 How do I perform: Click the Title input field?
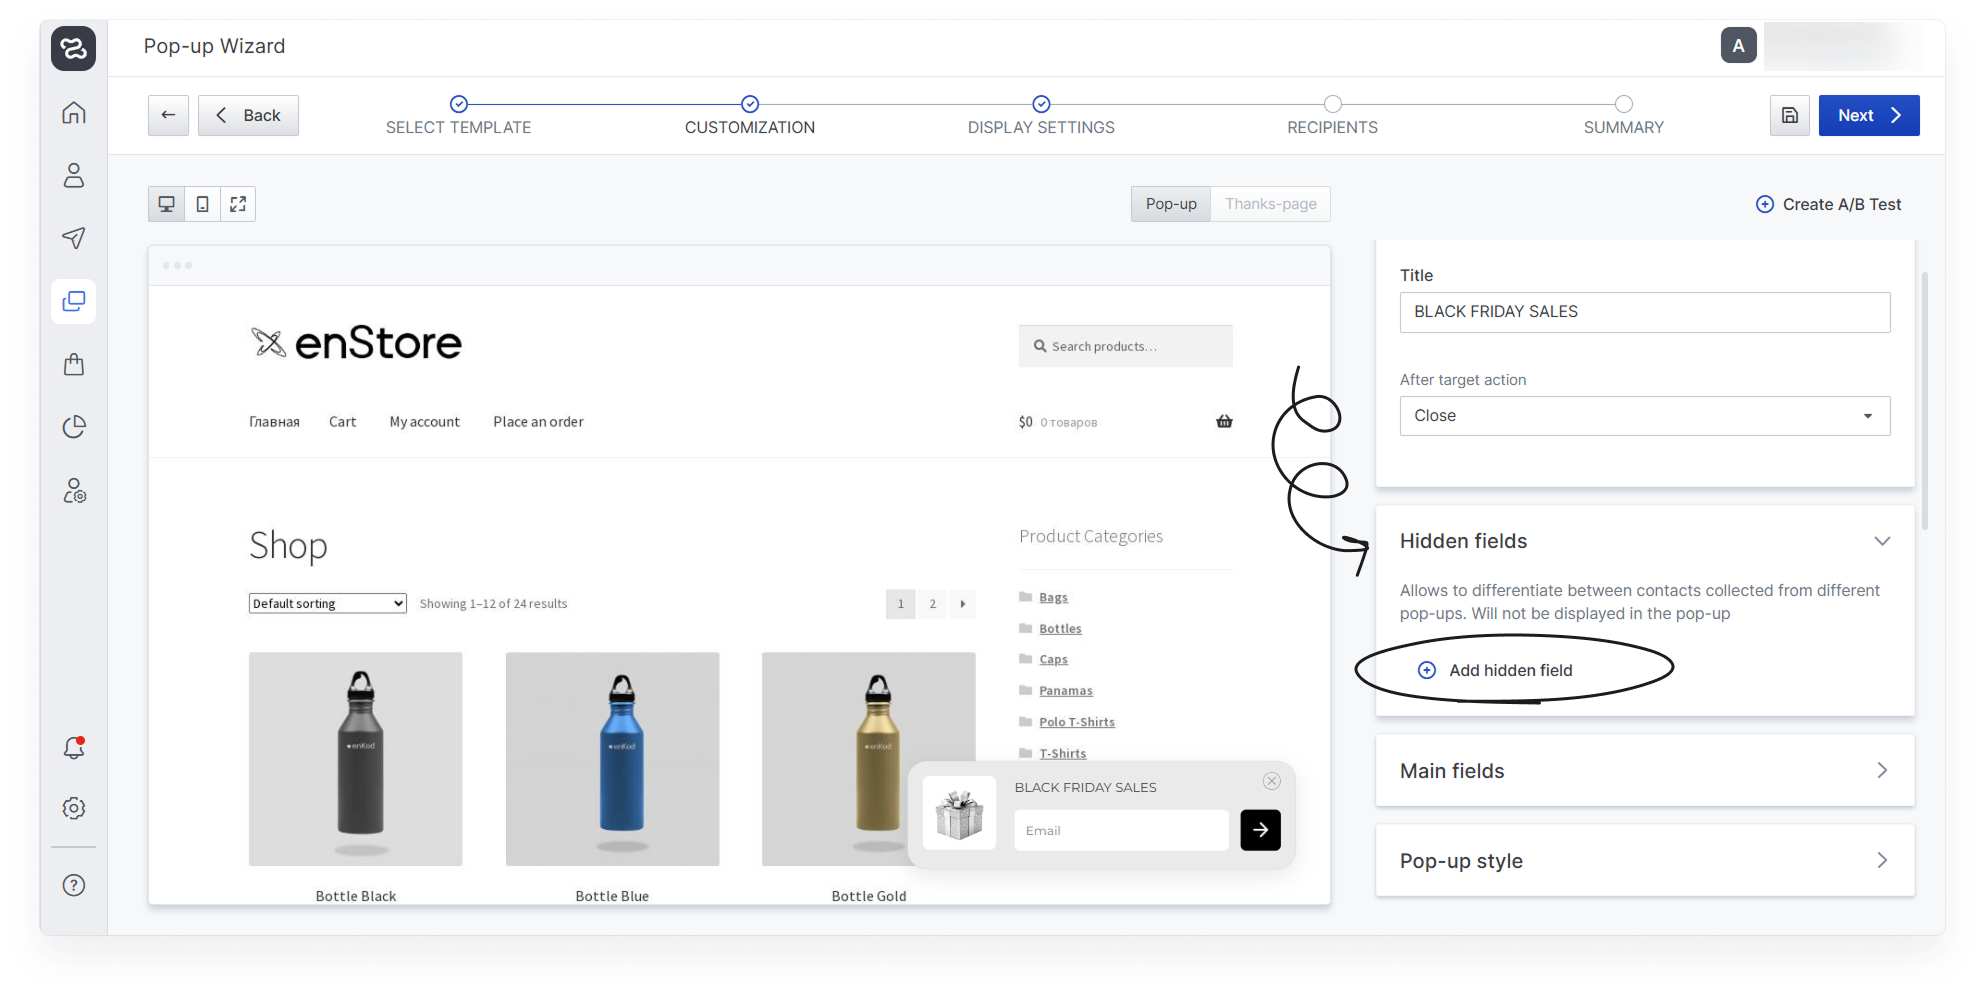pyautogui.click(x=1644, y=312)
